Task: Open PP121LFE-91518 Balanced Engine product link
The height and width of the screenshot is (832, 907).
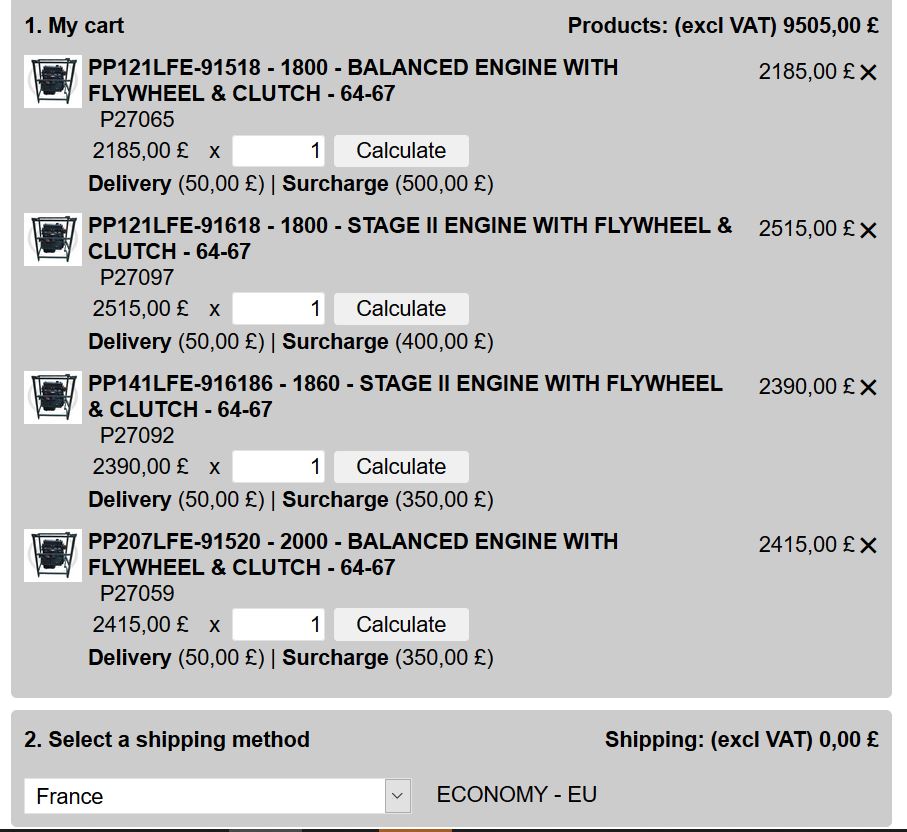Action: point(353,80)
